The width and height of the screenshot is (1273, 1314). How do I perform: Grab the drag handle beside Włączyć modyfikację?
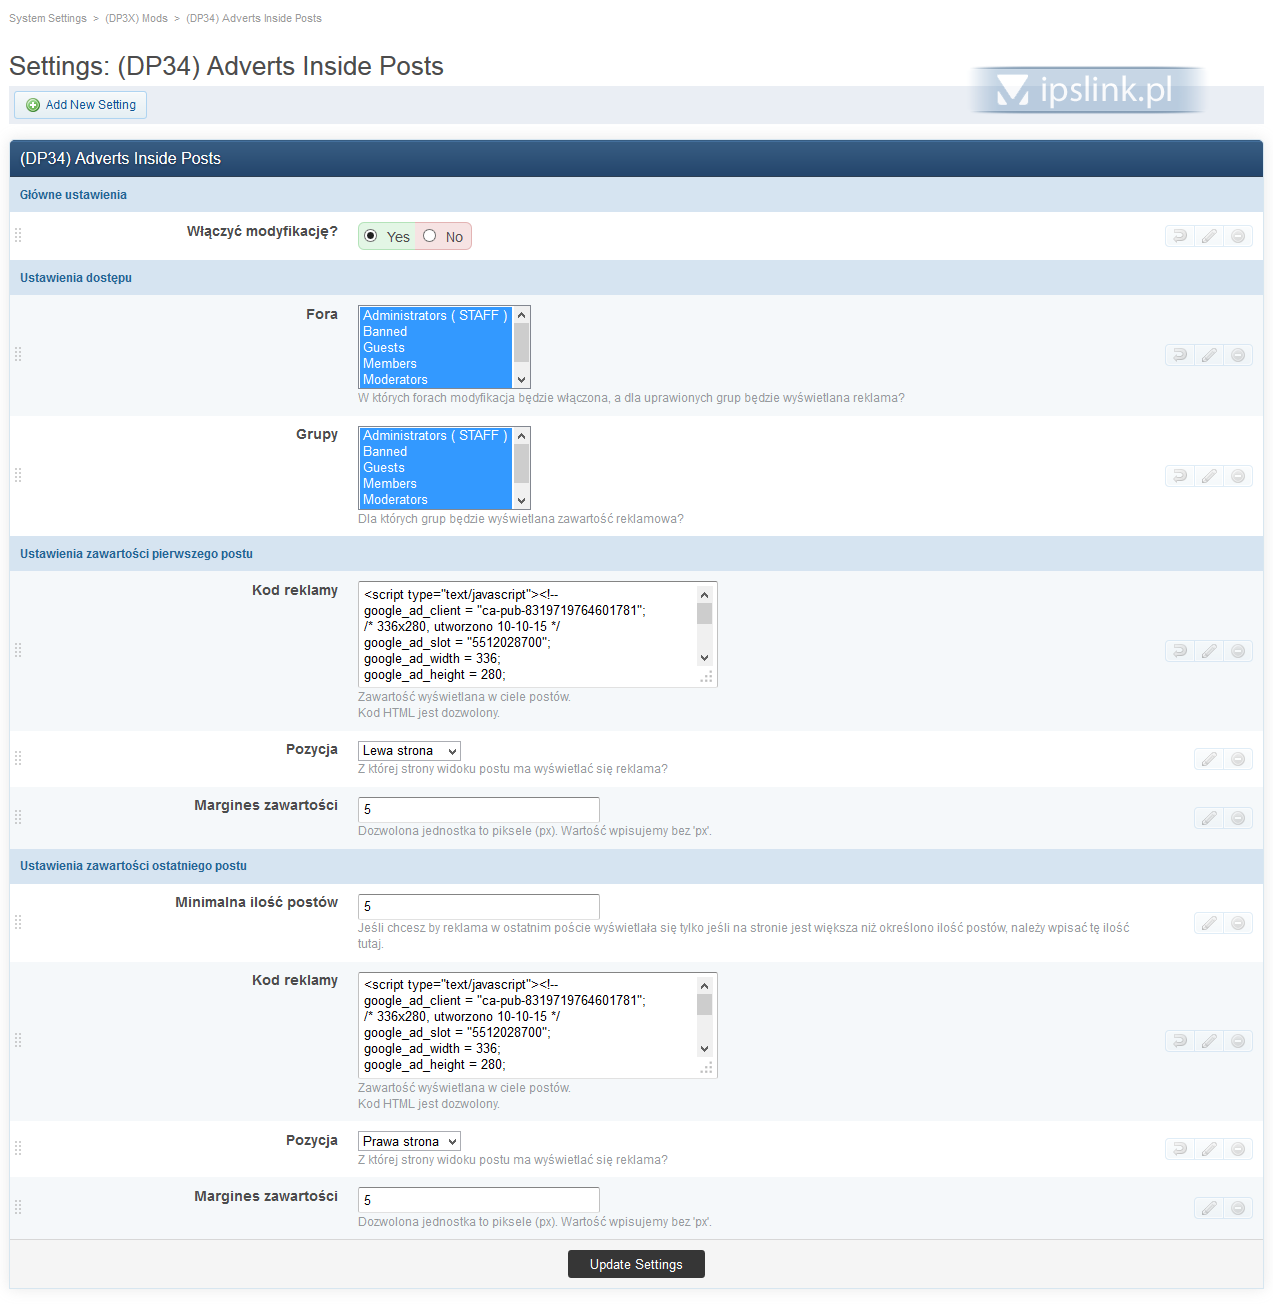(x=18, y=235)
